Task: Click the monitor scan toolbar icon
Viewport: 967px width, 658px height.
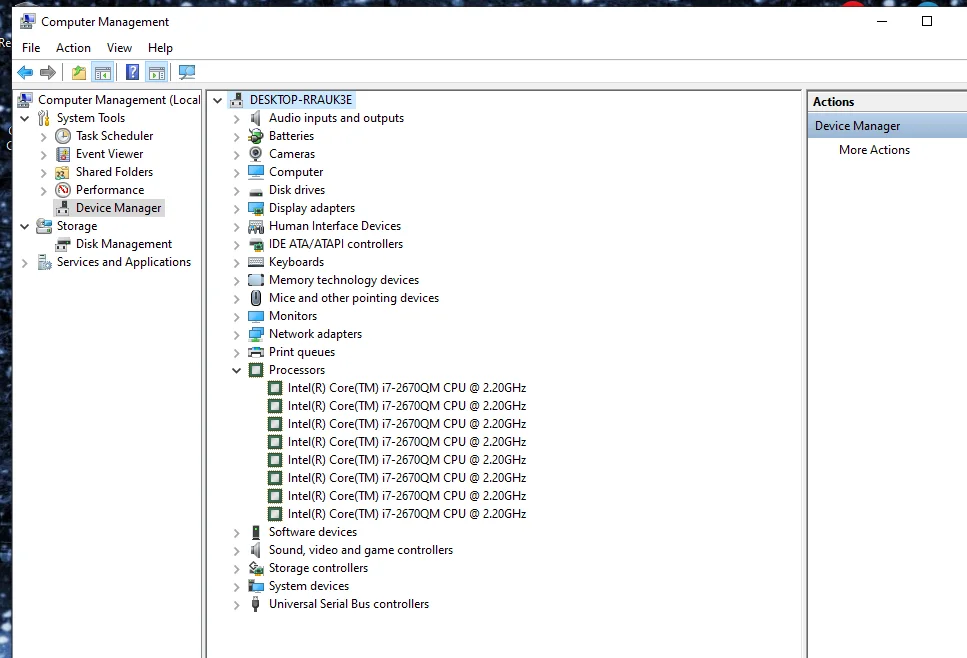Action: click(187, 73)
